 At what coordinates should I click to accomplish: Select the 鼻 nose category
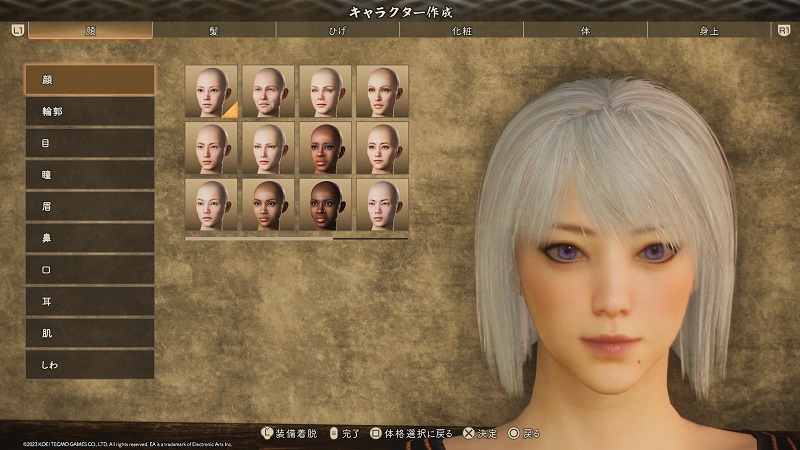(90, 238)
